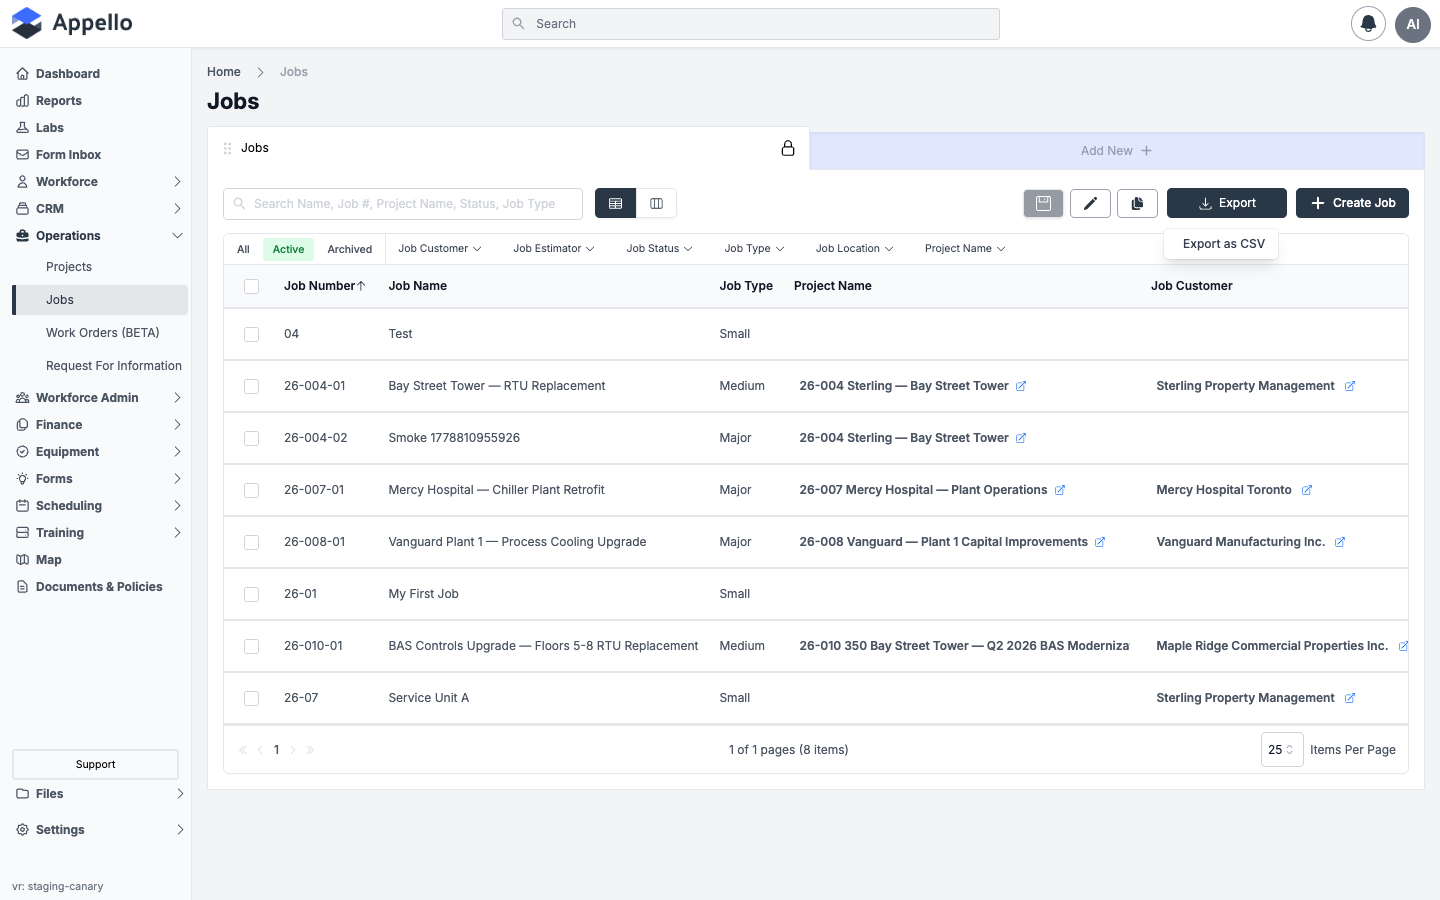Open the AI user avatar menu
The height and width of the screenshot is (900, 1440).
point(1413,24)
